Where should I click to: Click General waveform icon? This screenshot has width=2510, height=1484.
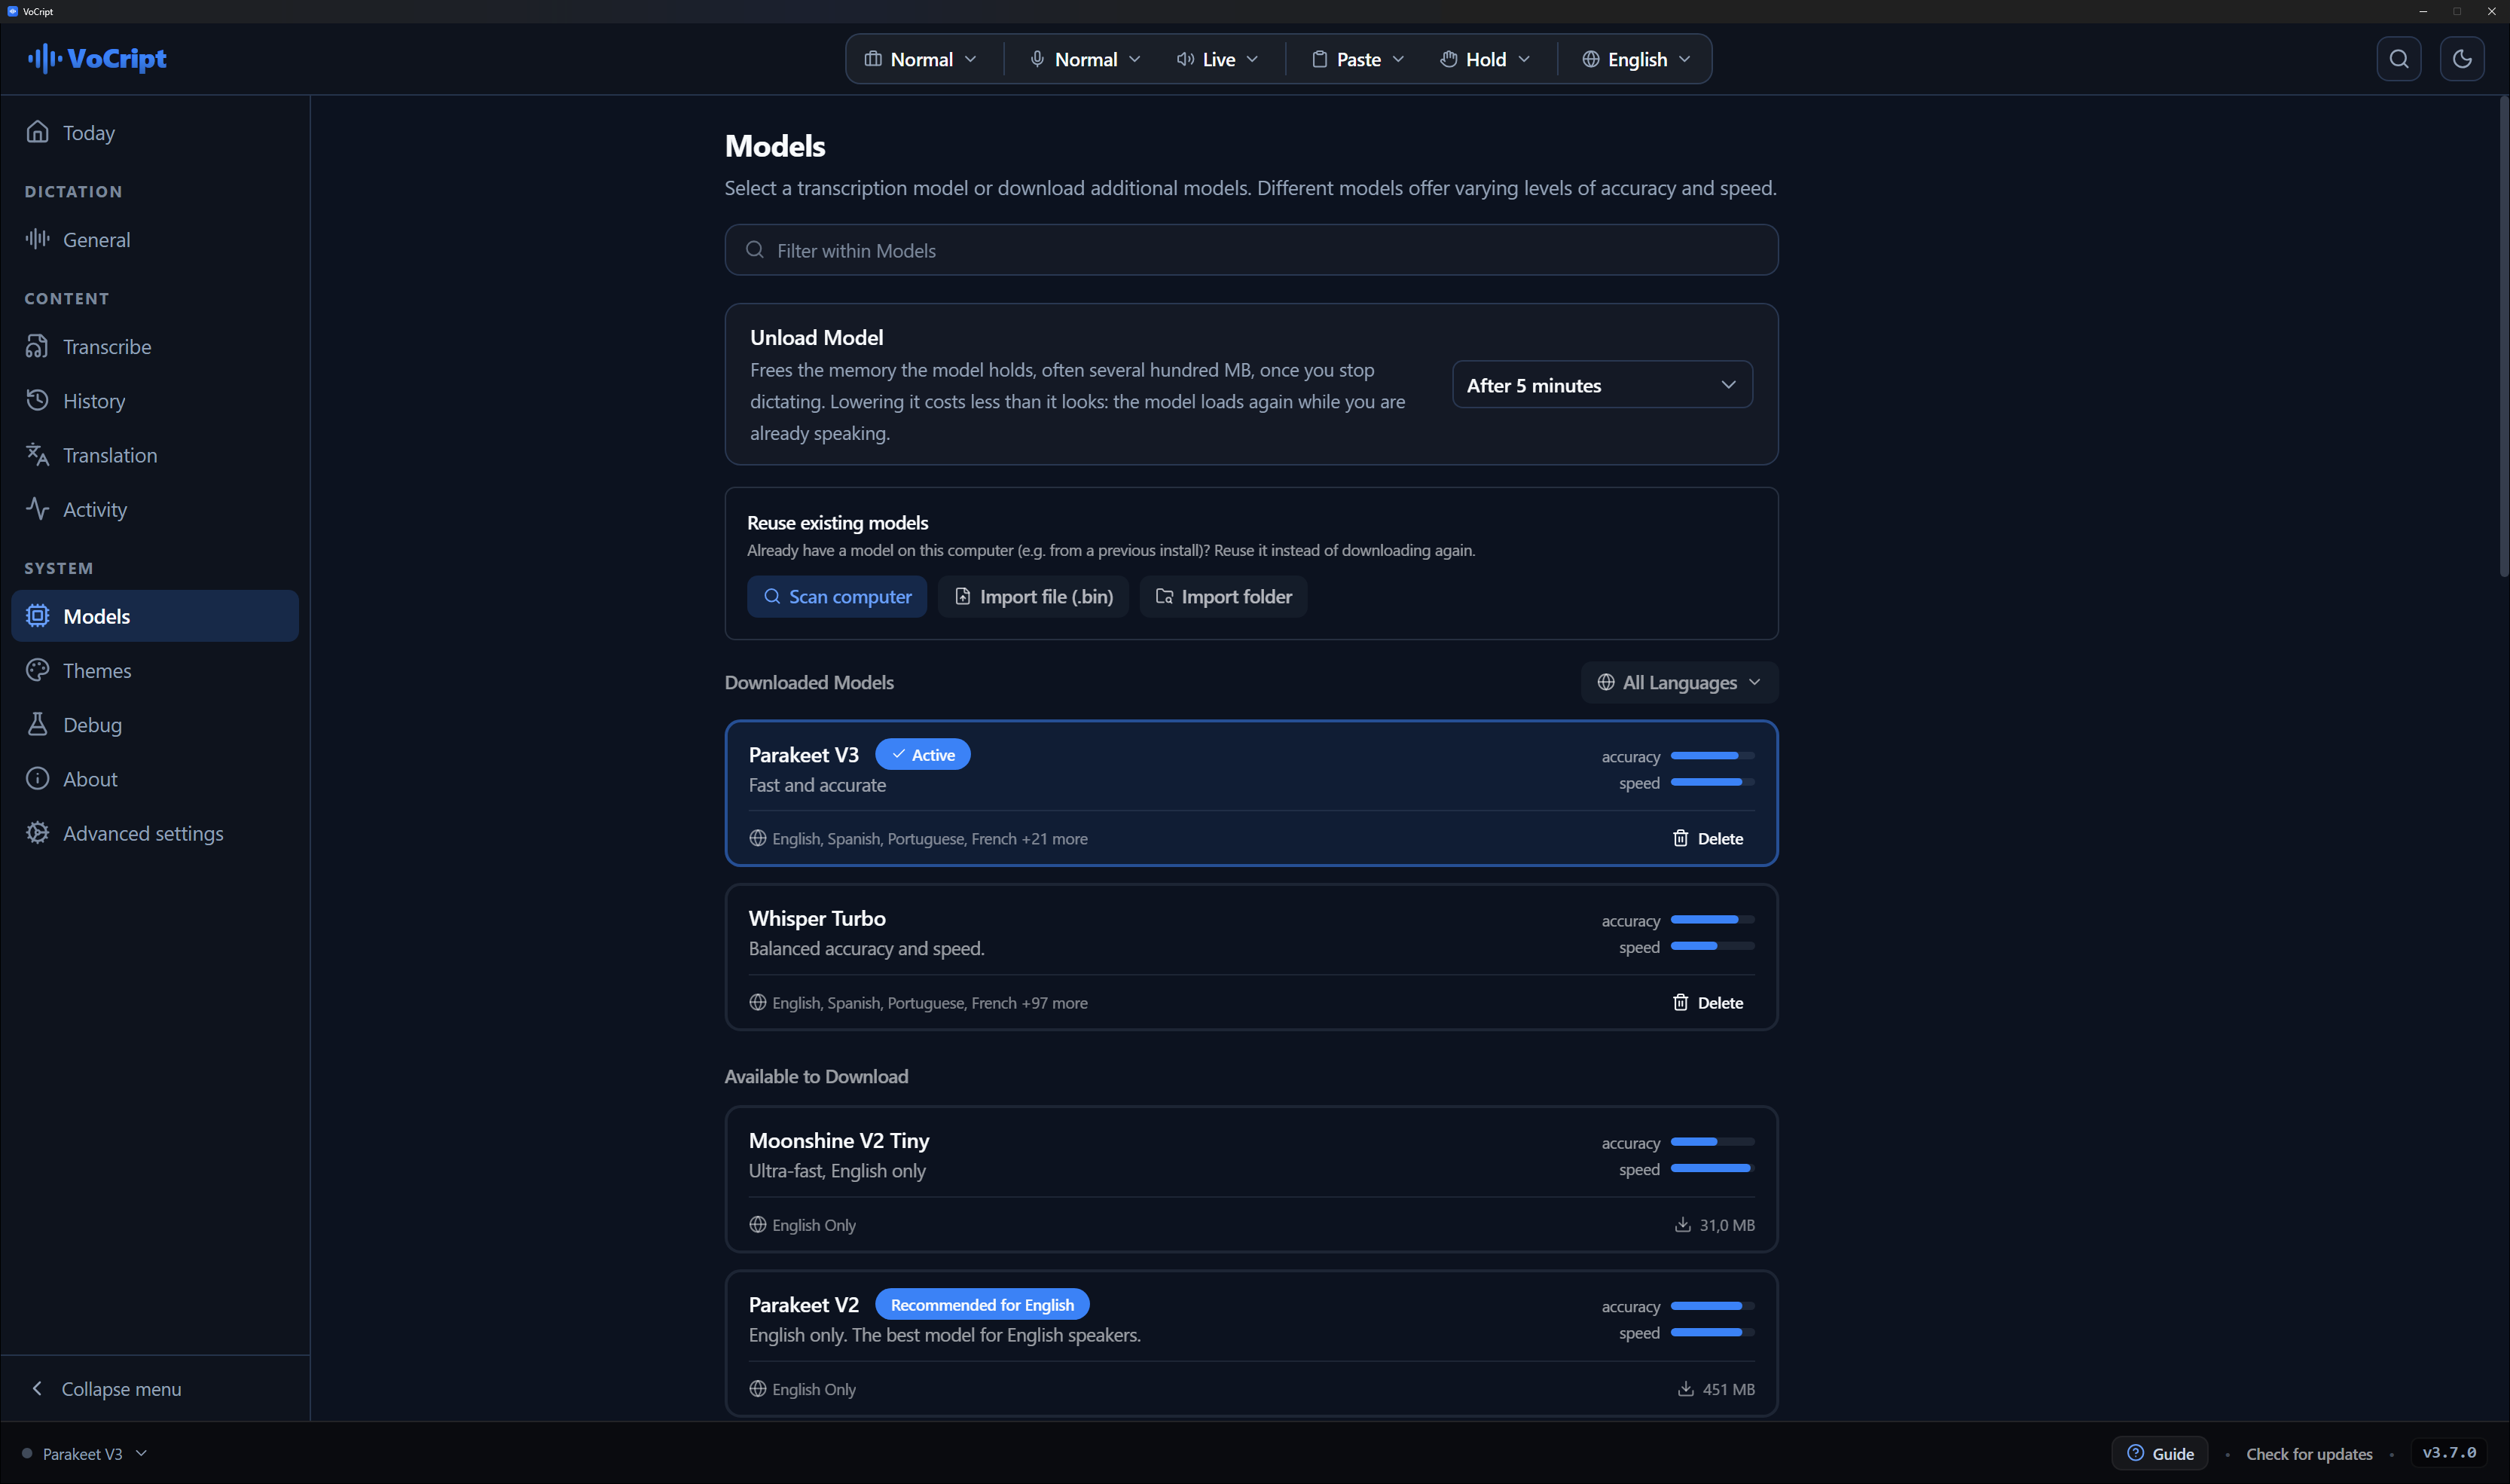[x=37, y=238]
